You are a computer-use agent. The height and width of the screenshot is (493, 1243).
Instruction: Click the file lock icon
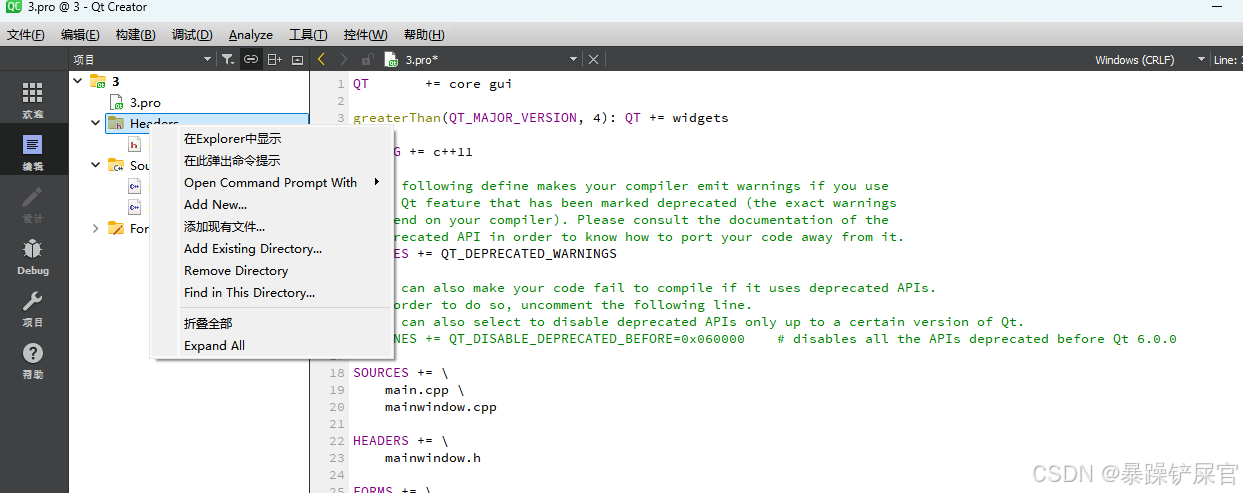pos(367,60)
